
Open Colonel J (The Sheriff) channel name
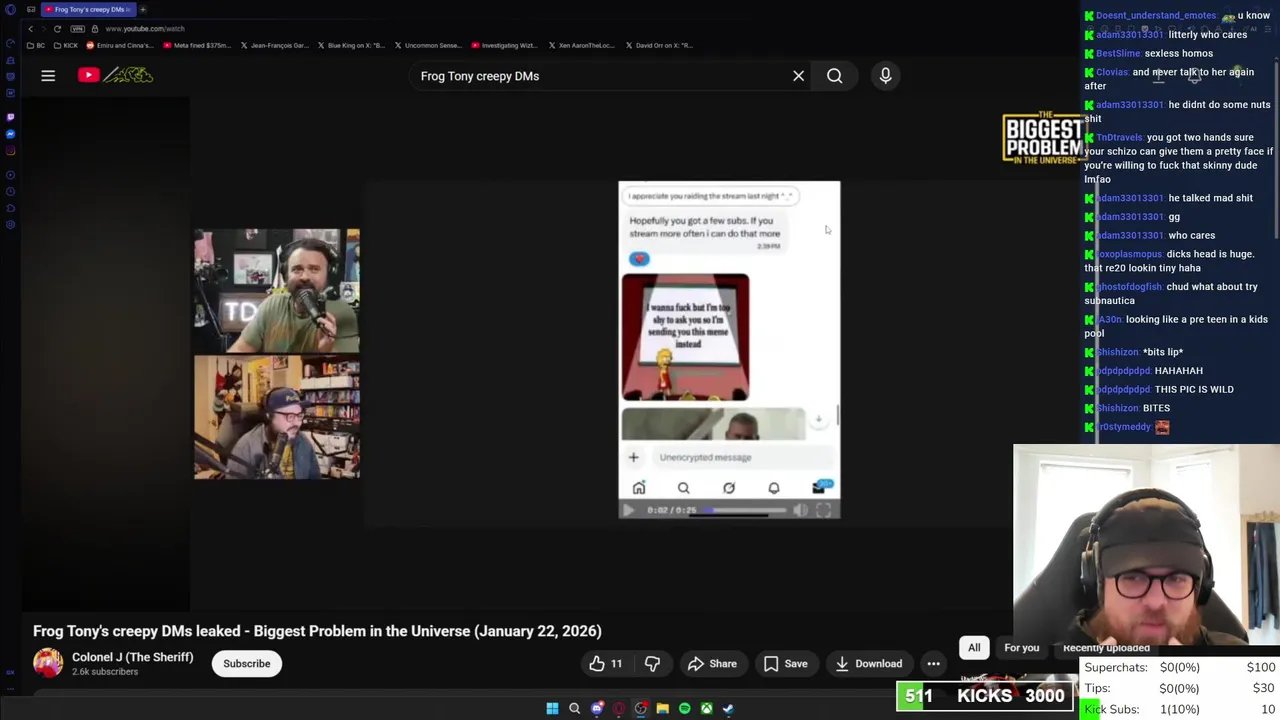[132, 657]
